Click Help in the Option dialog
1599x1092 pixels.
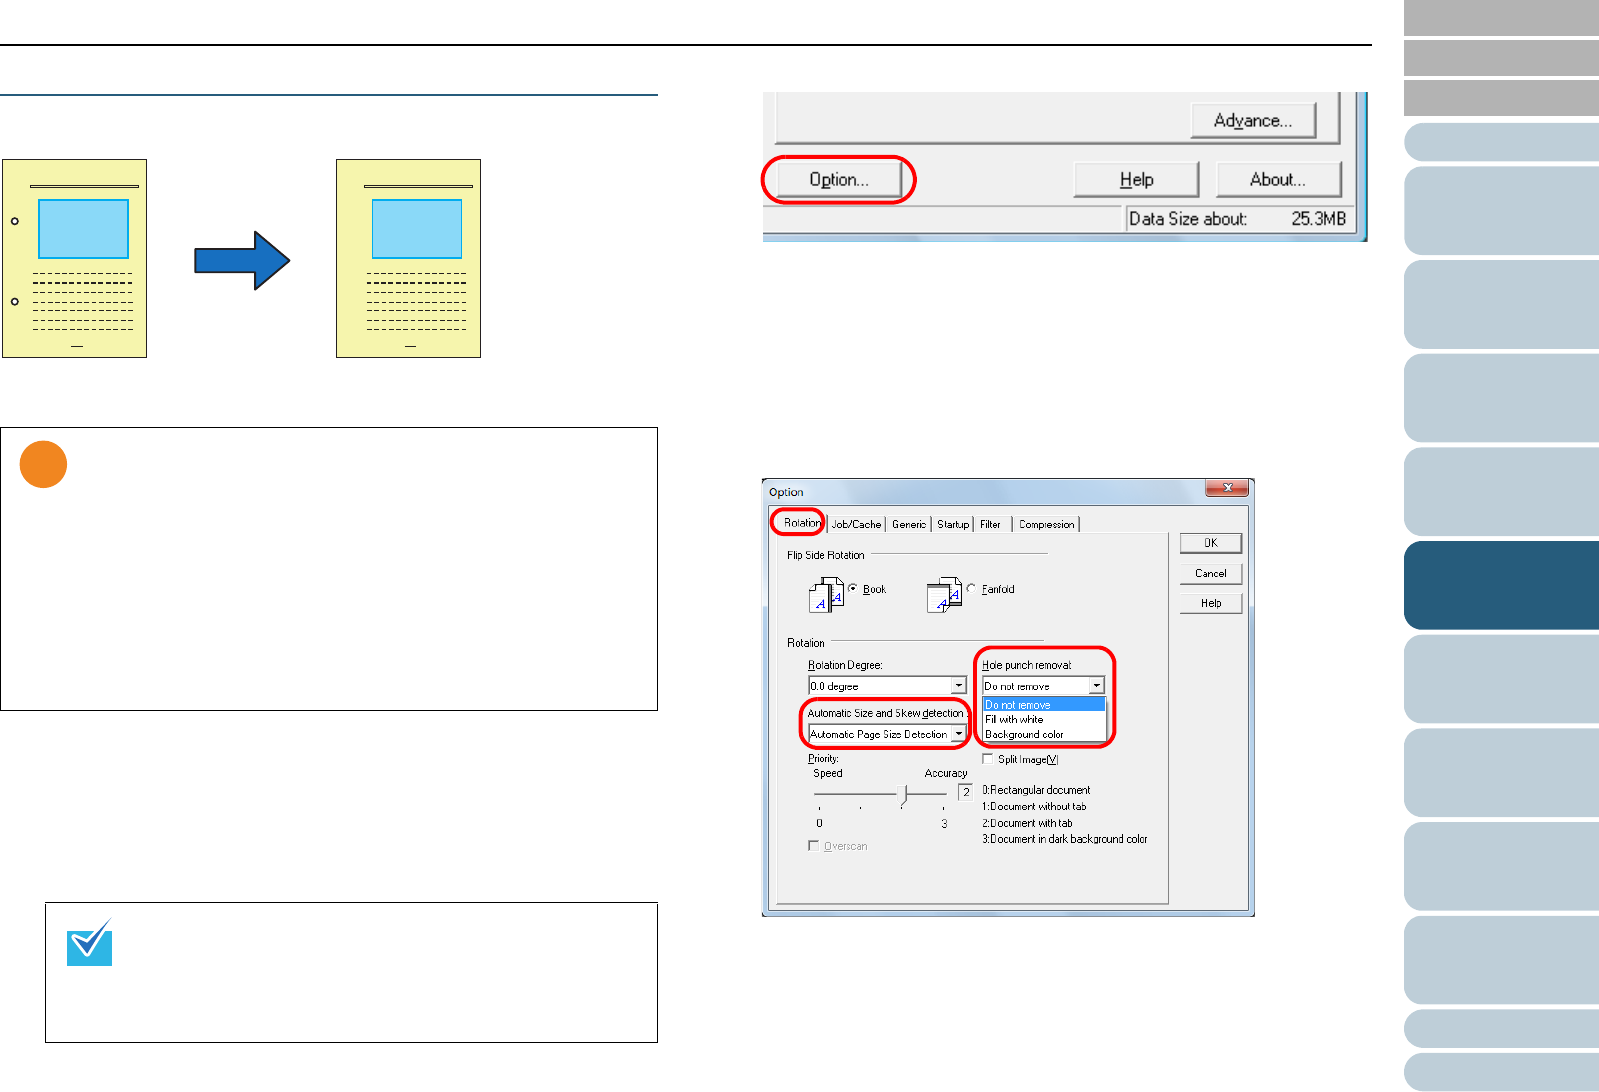point(1210,603)
